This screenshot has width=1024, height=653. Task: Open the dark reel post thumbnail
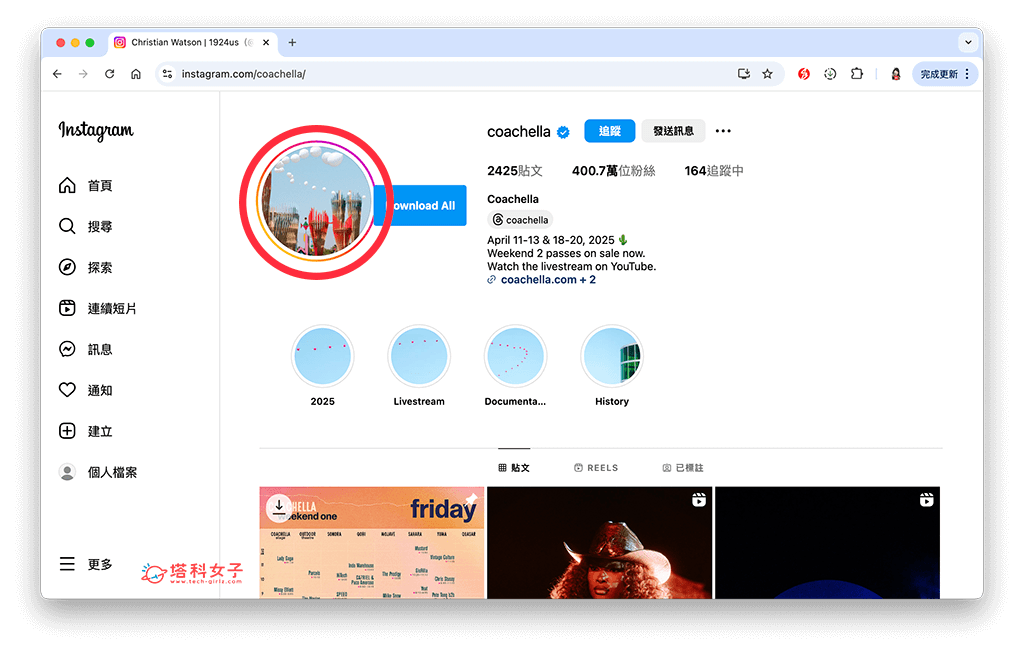[x=827, y=543]
